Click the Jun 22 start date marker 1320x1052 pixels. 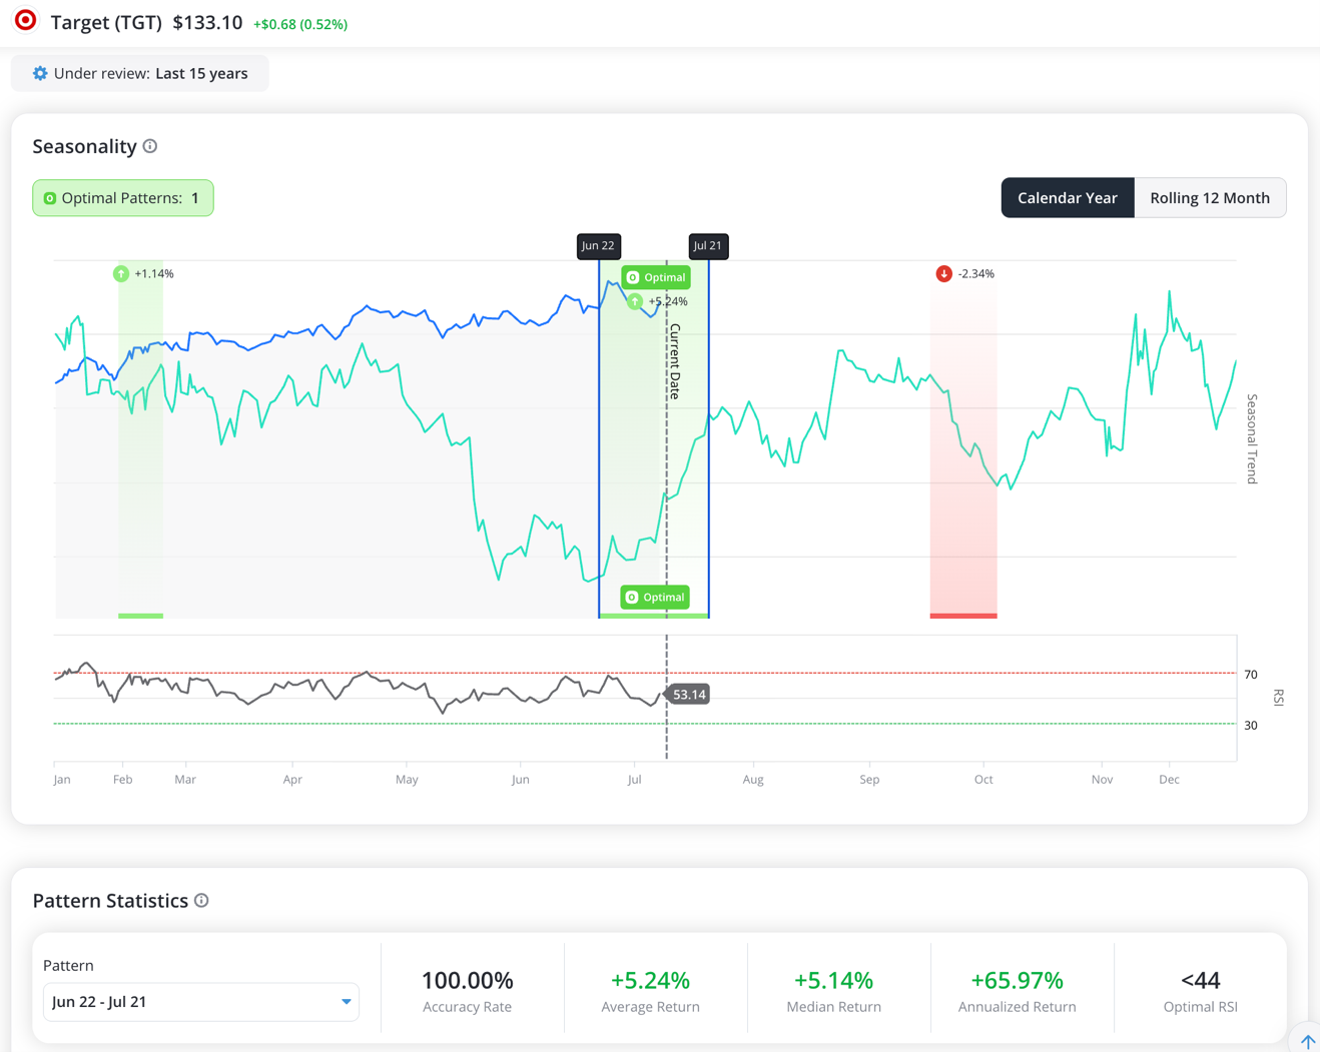point(599,246)
